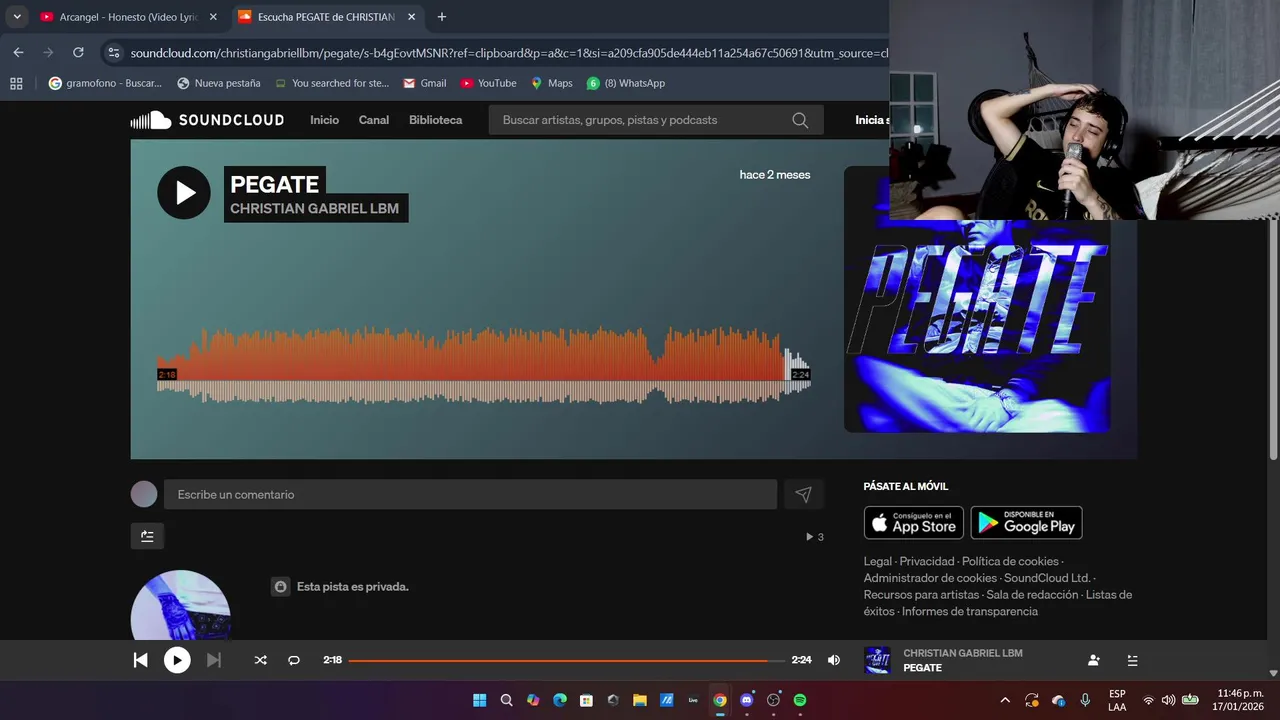Open the Chrome apps grid icon
1280x720 pixels.
(x=16, y=83)
